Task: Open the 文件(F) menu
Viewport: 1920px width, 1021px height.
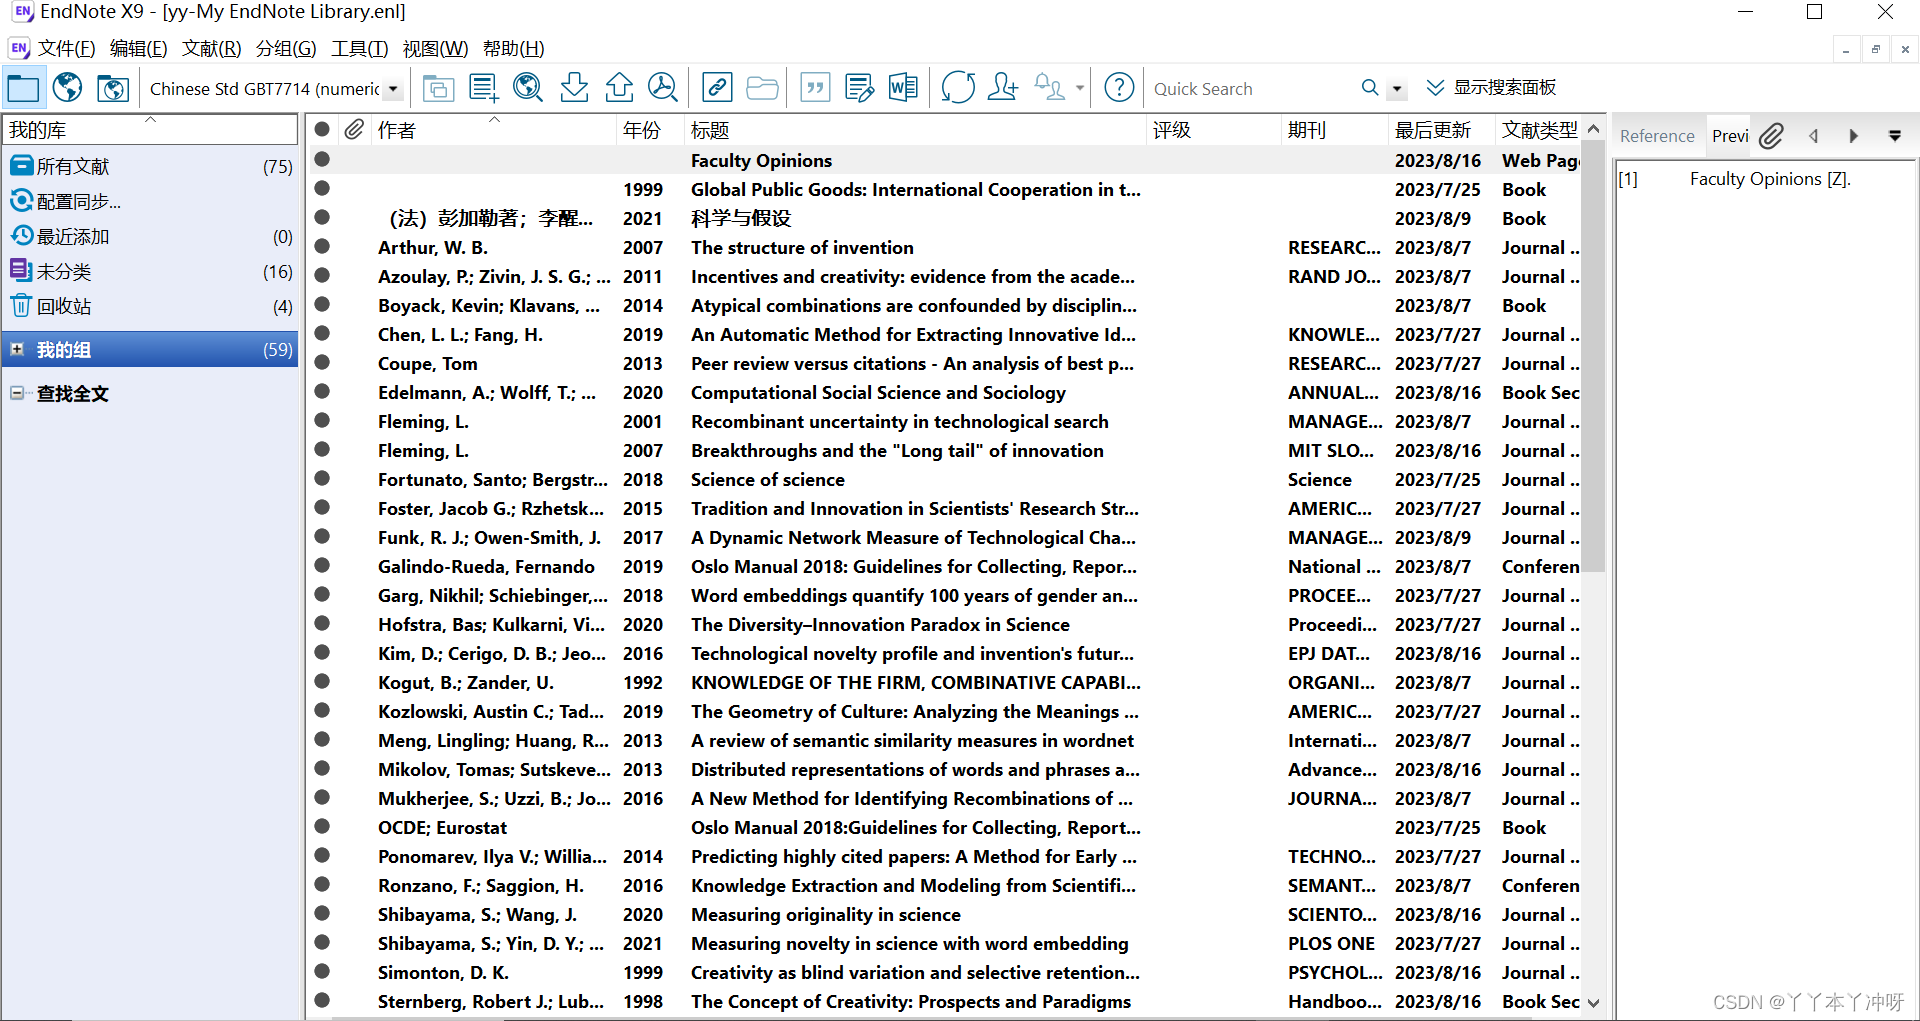Action: point(66,48)
